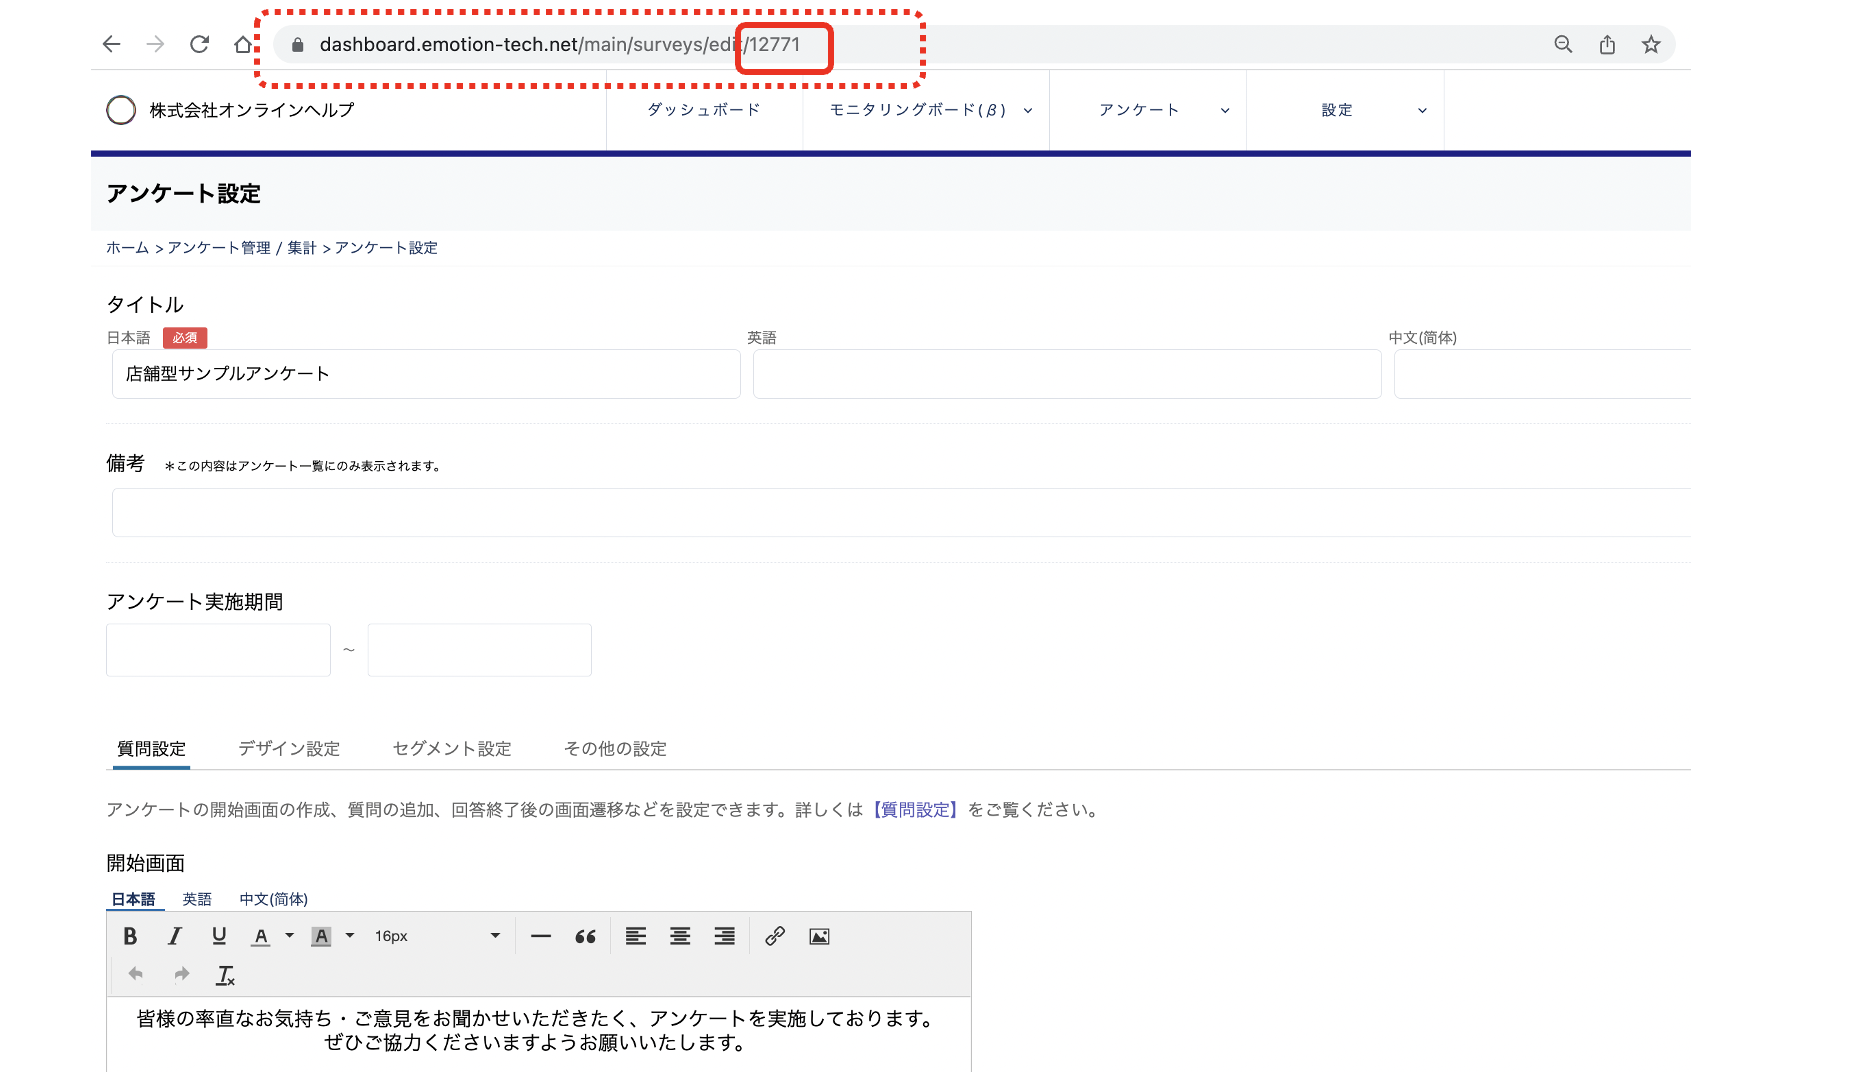Switch to the デザイン設定 tab
The image size is (1850, 1072).
[289, 748]
